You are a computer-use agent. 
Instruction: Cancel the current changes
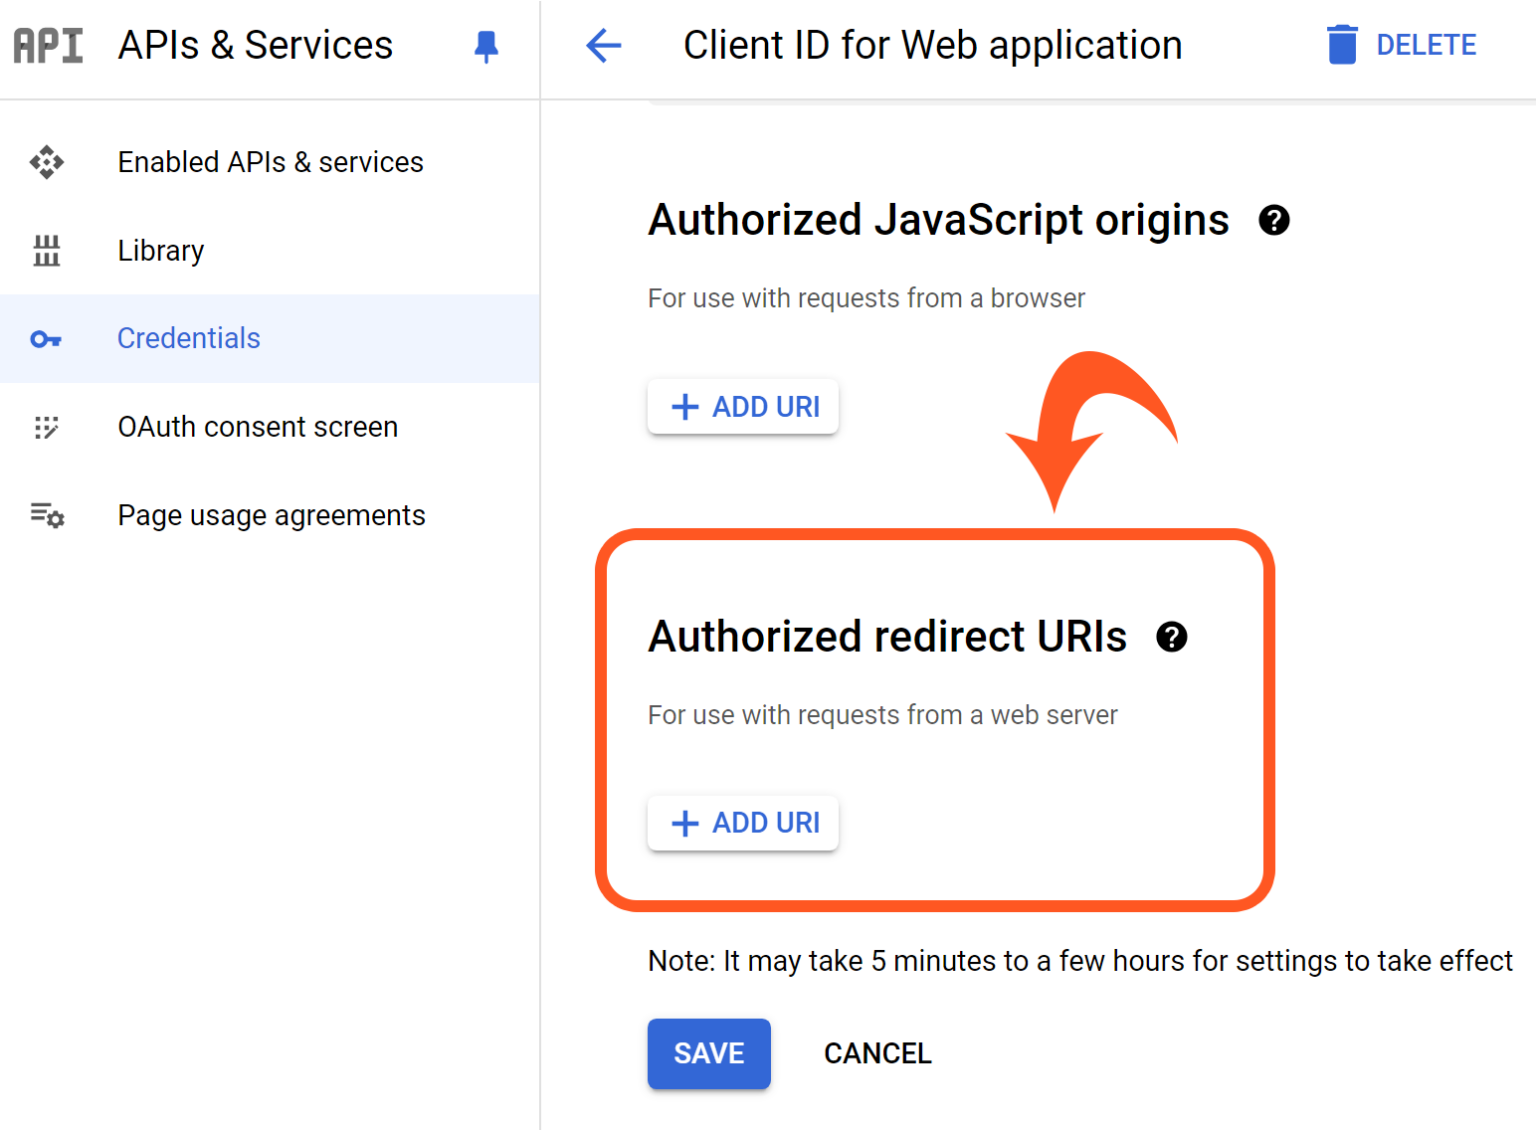[x=877, y=1053]
